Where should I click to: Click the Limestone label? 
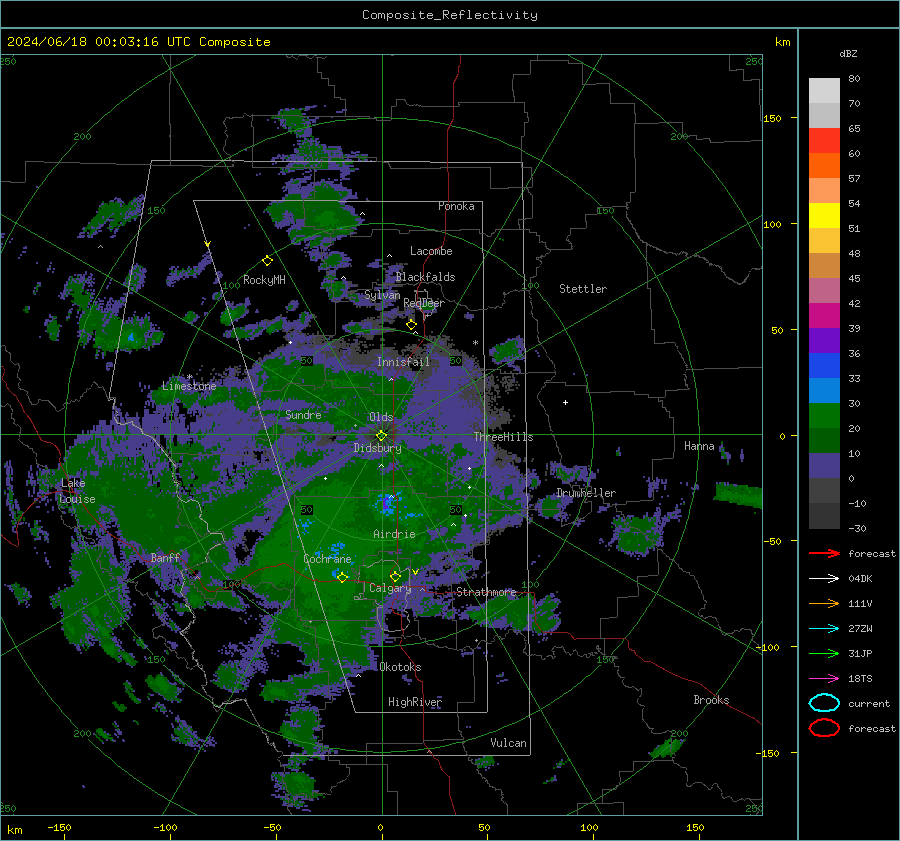click(x=189, y=386)
